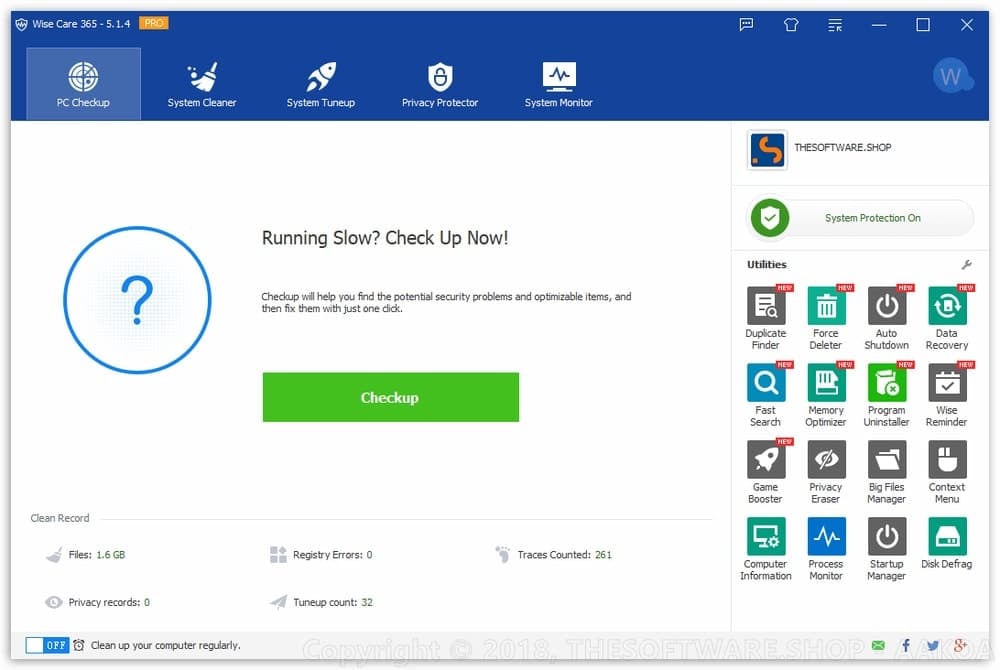This screenshot has width=1000, height=670.
Task: Open the feedback chat icon in title bar
Action: tap(746, 25)
